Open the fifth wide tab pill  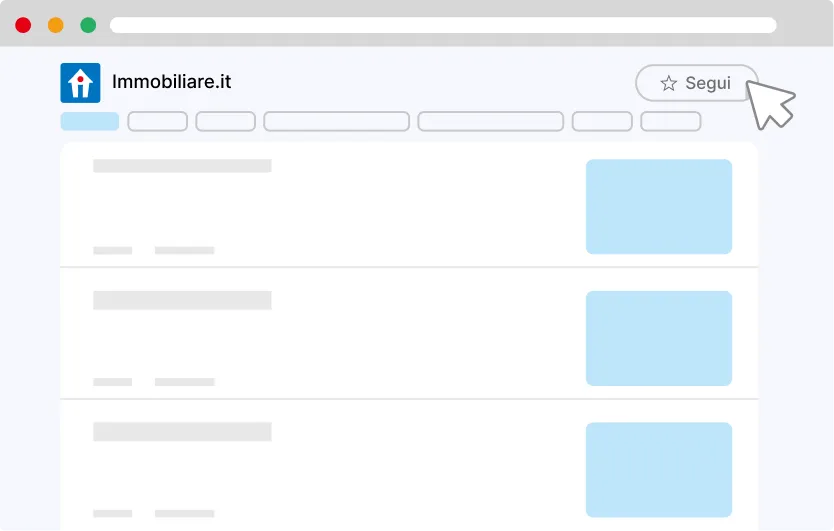click(x=490, y=121)
